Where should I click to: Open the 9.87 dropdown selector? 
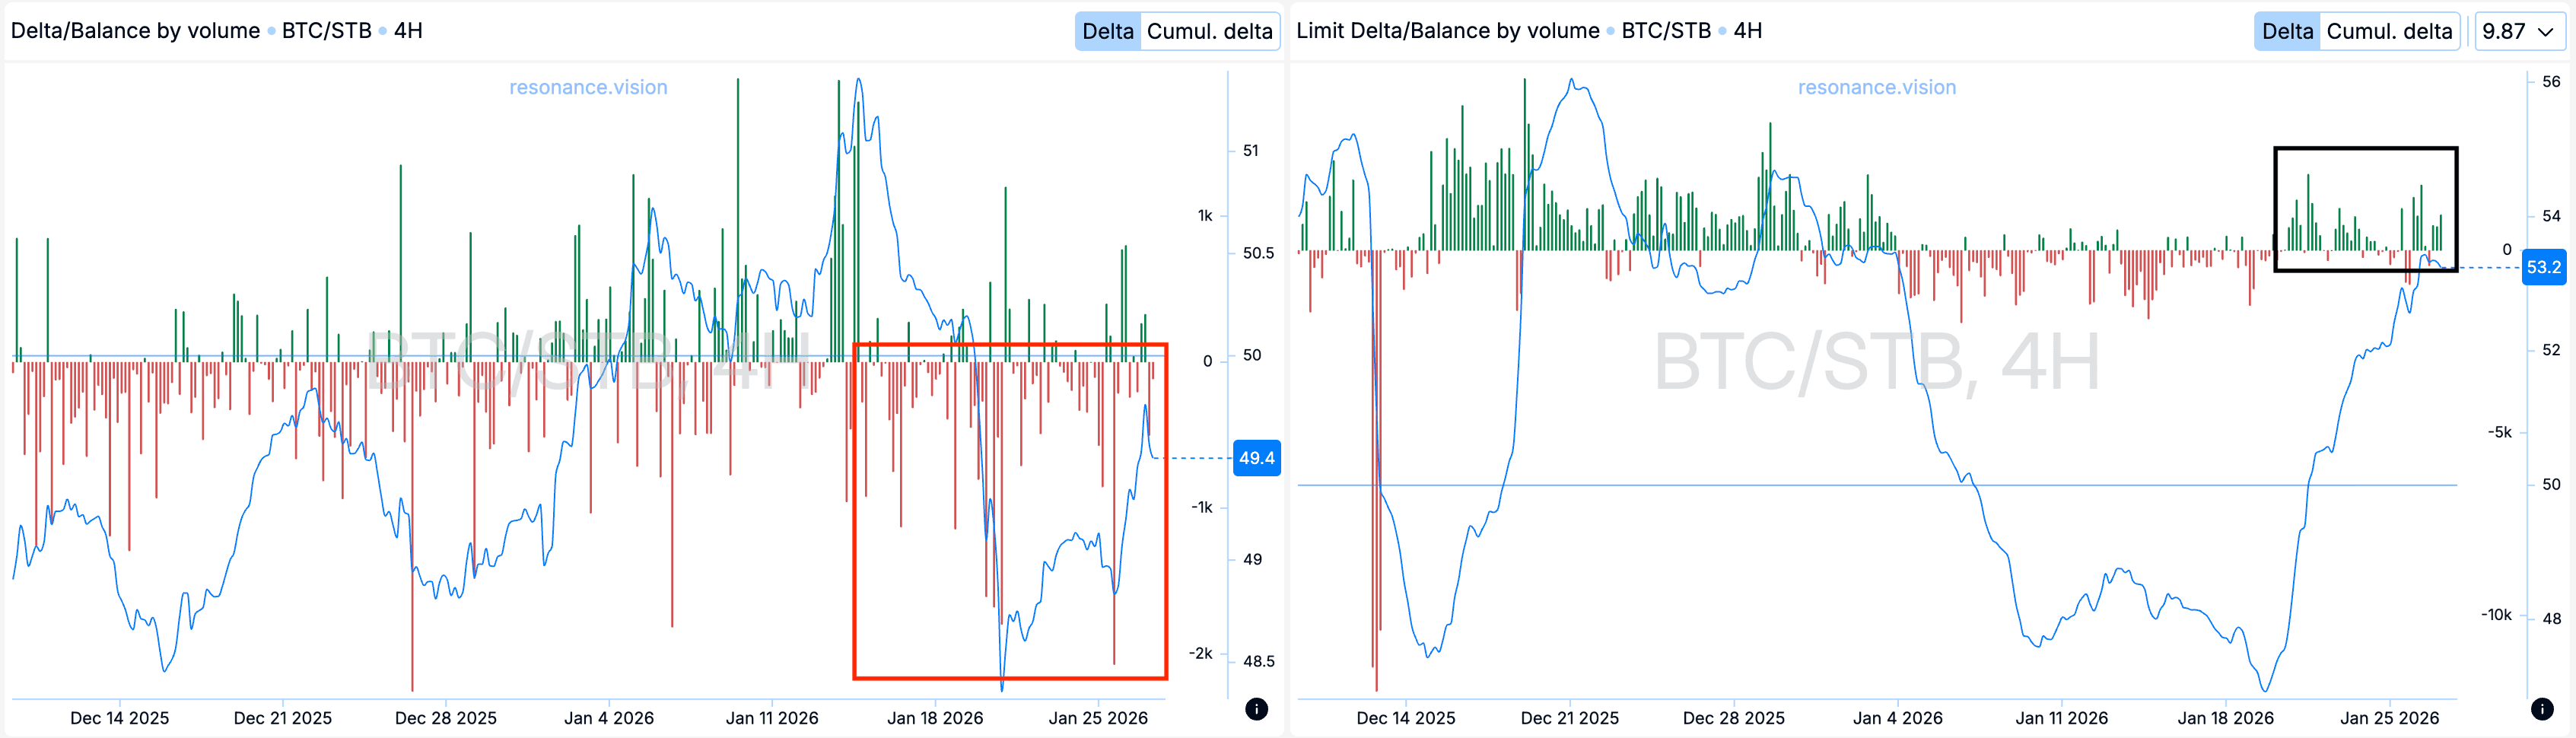click(2517, 31)
